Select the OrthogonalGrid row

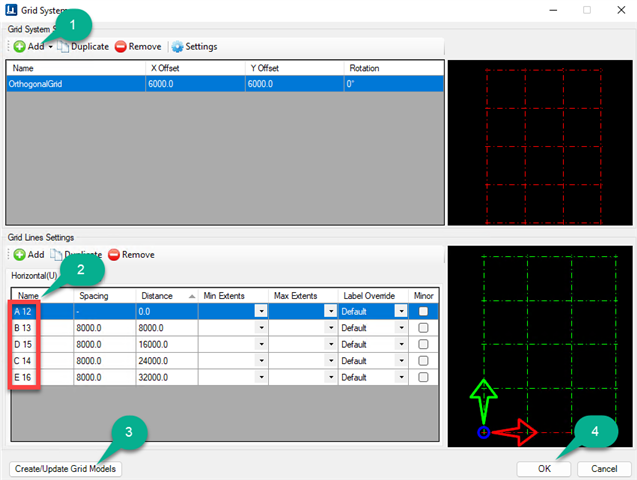pyautogui.click(x=225, y=84)
